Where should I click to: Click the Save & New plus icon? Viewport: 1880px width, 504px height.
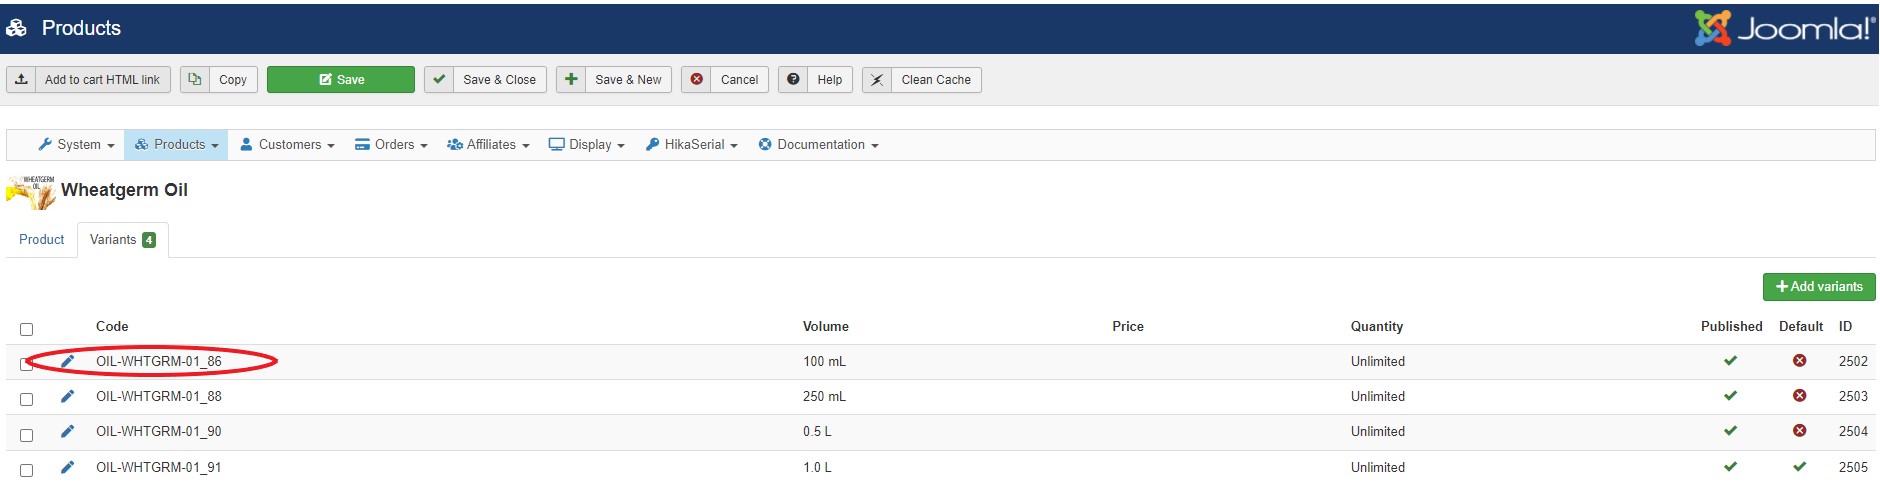(571, 79)
